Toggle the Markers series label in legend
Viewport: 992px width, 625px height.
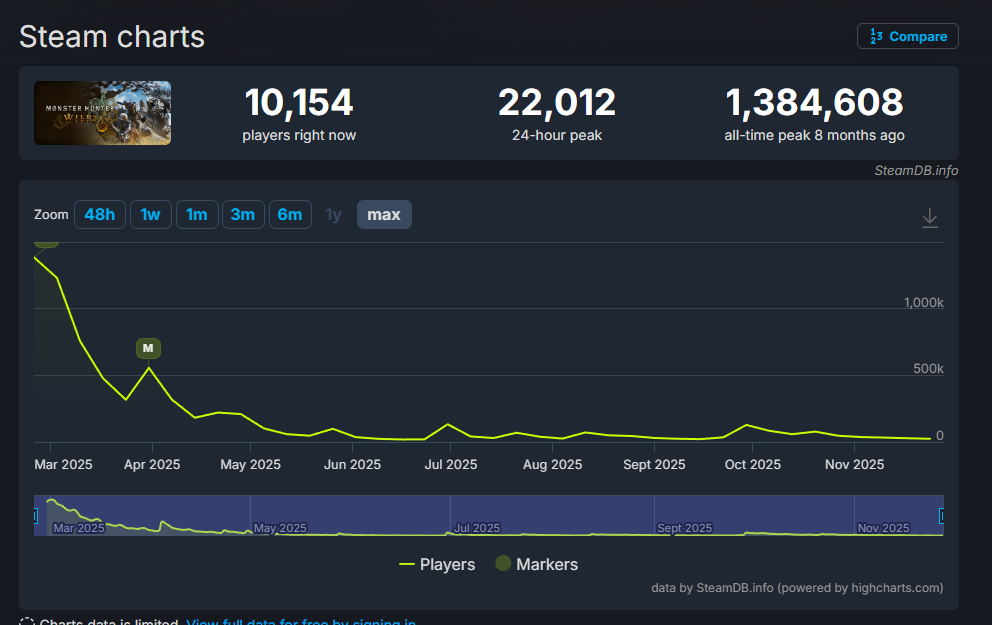click(547, 564)
